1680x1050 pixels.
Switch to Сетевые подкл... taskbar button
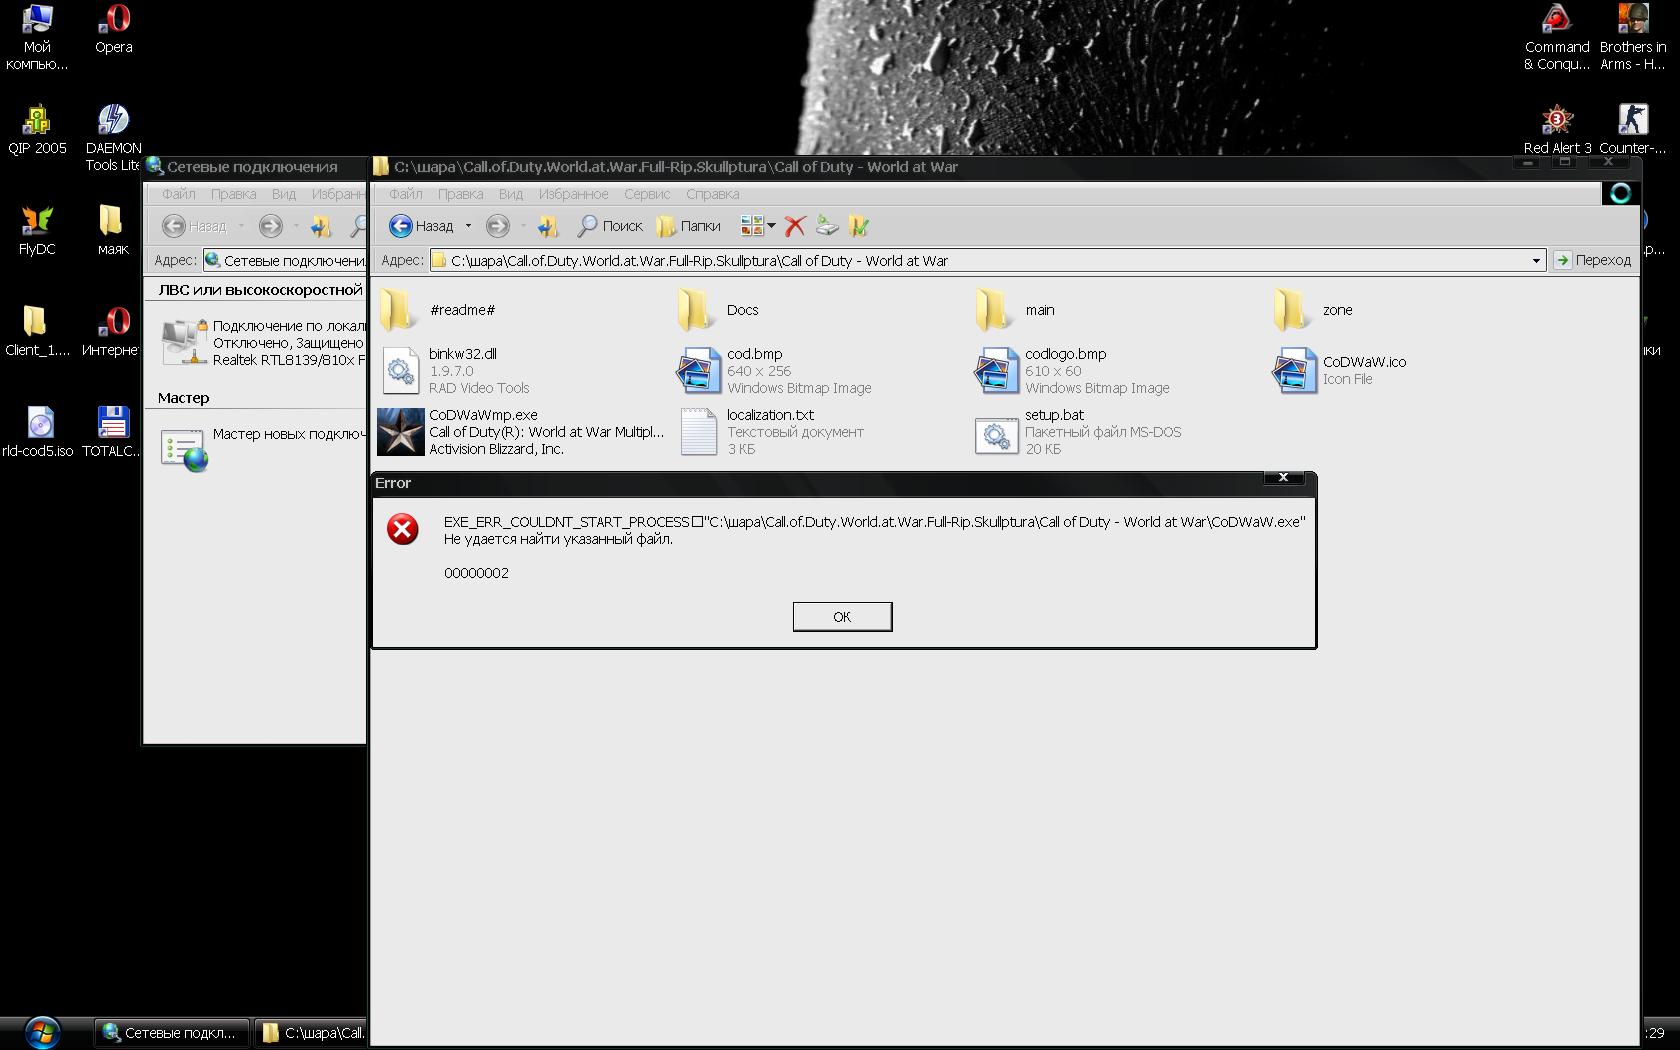click(x=170, y=1033)
